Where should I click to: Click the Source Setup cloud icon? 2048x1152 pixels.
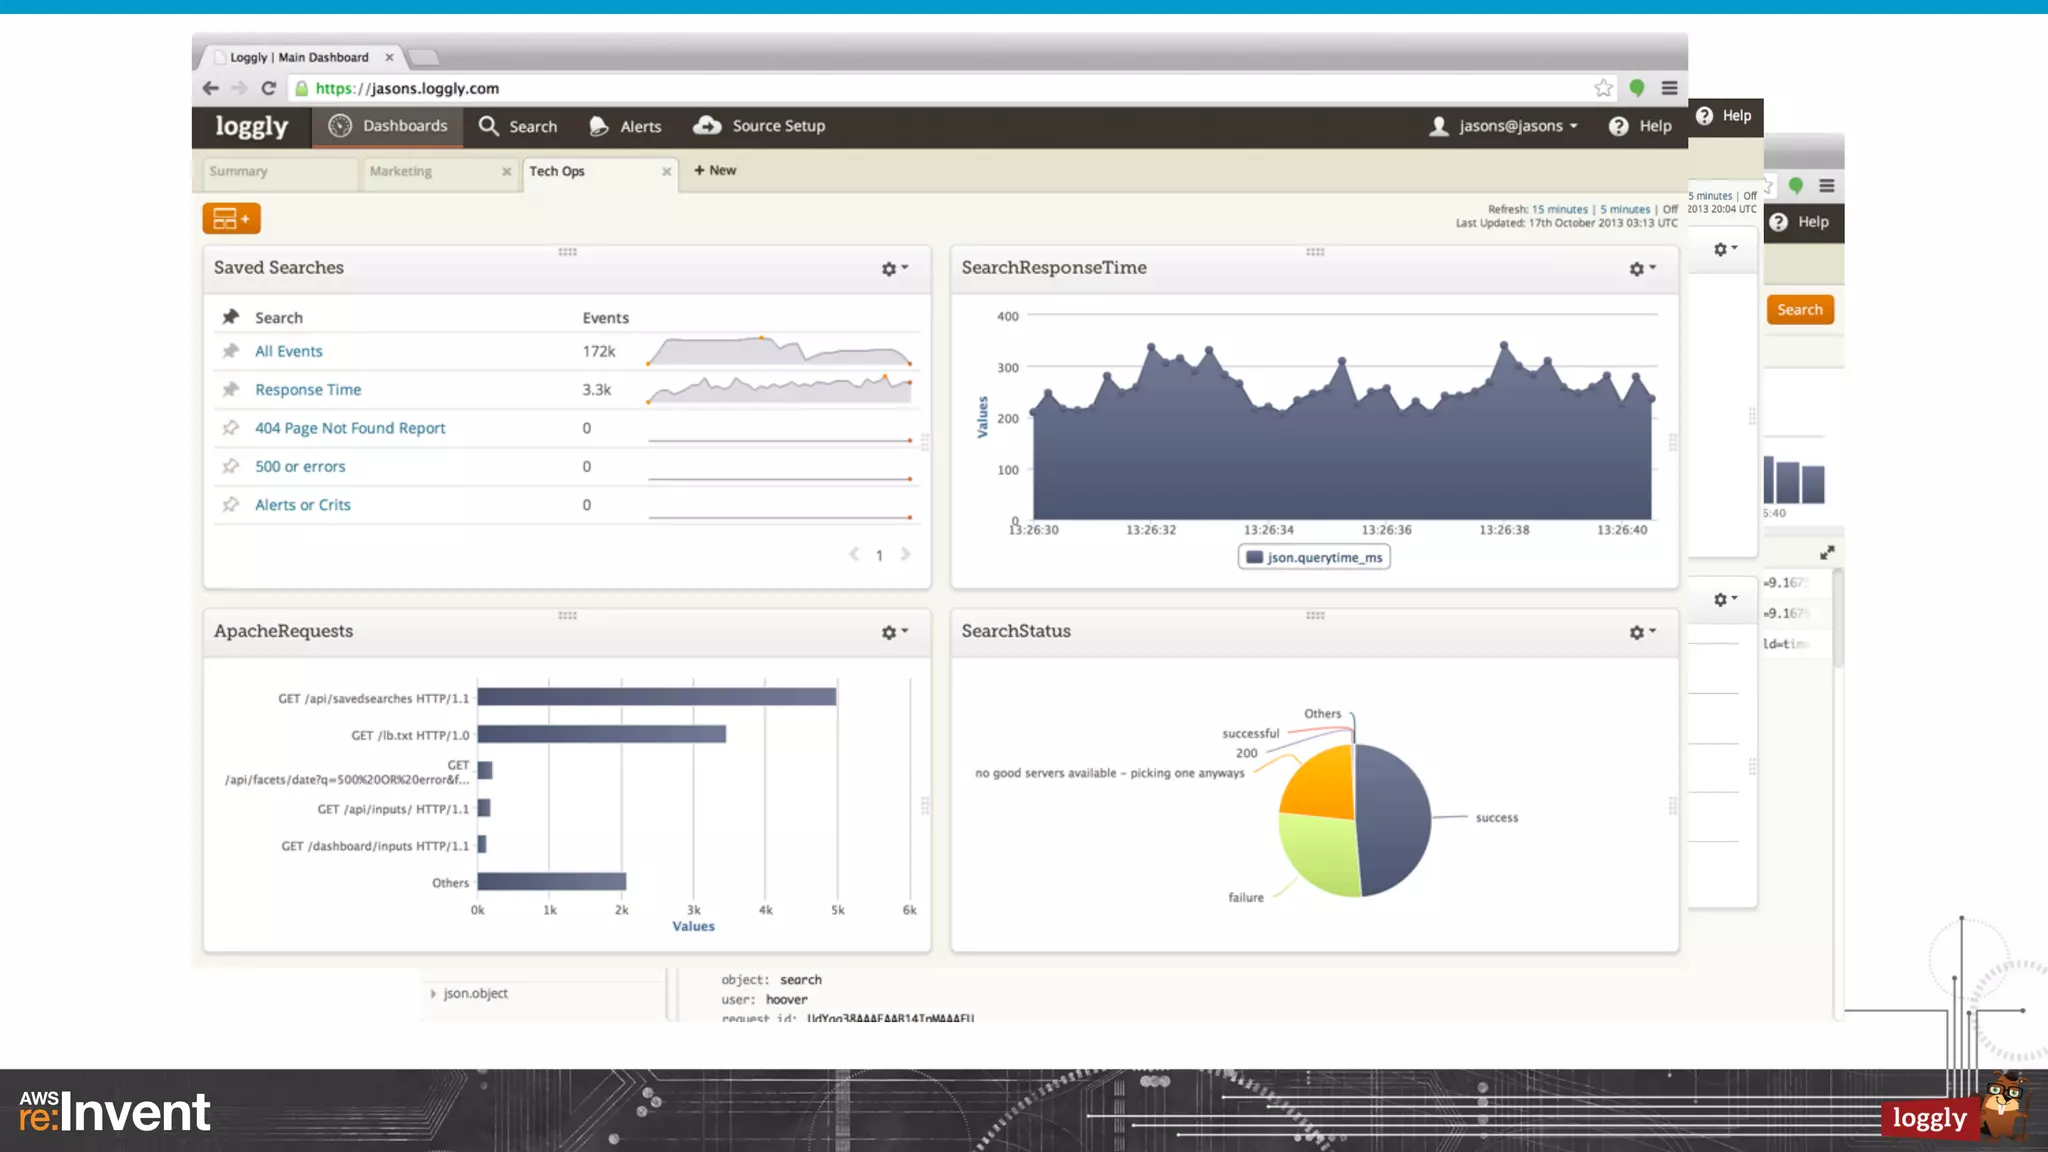[707, 125]
